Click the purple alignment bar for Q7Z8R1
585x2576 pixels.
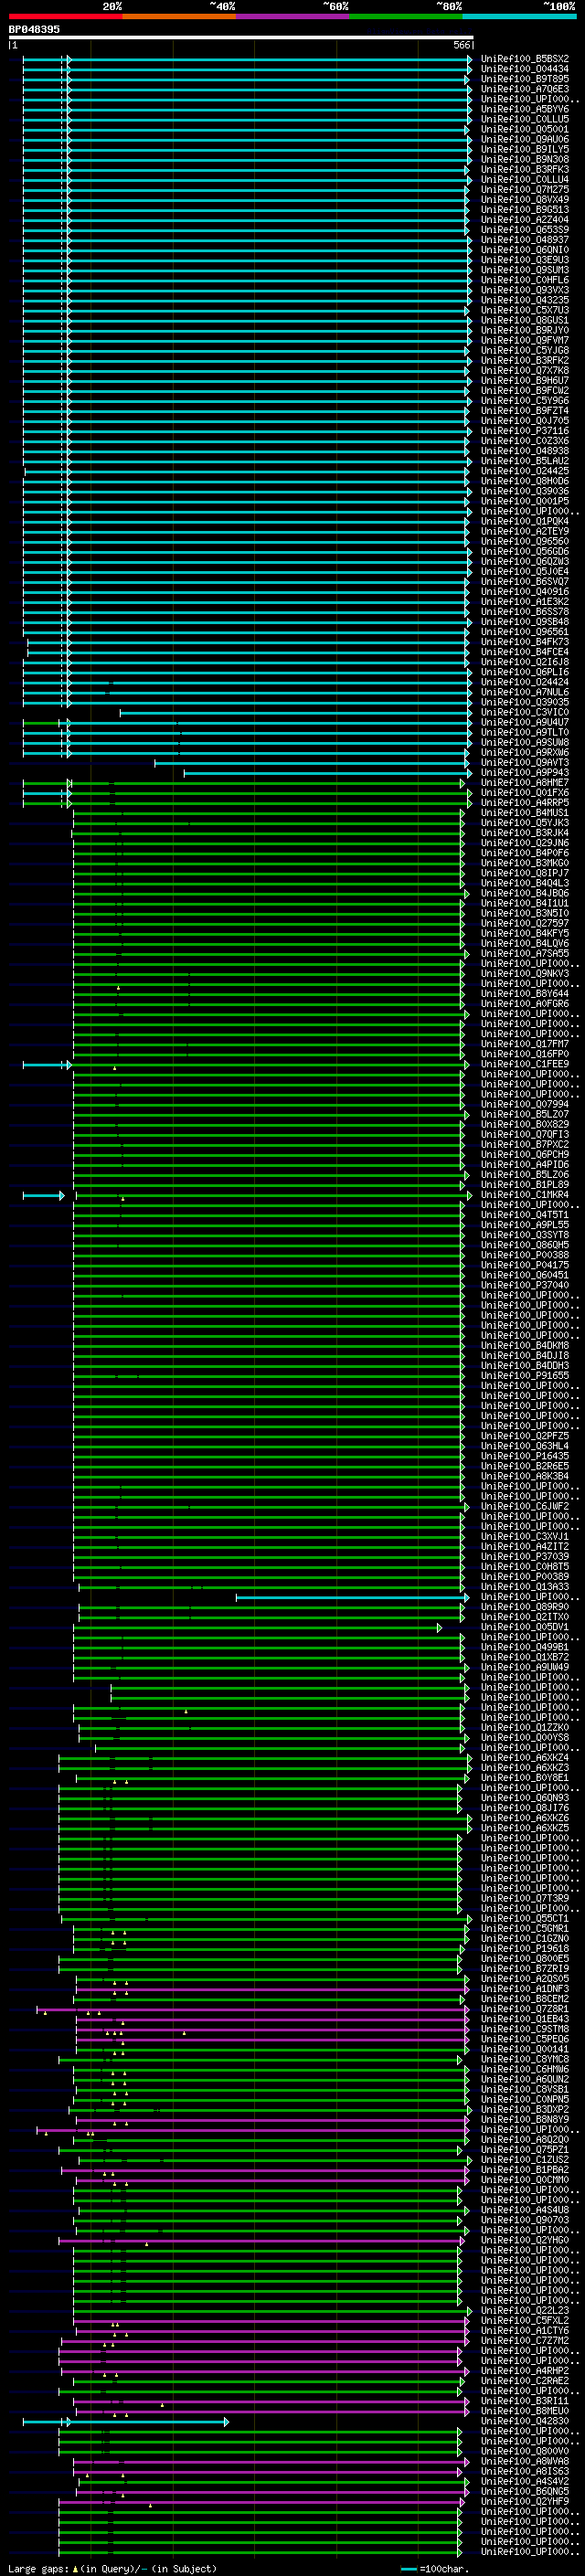253,2009
